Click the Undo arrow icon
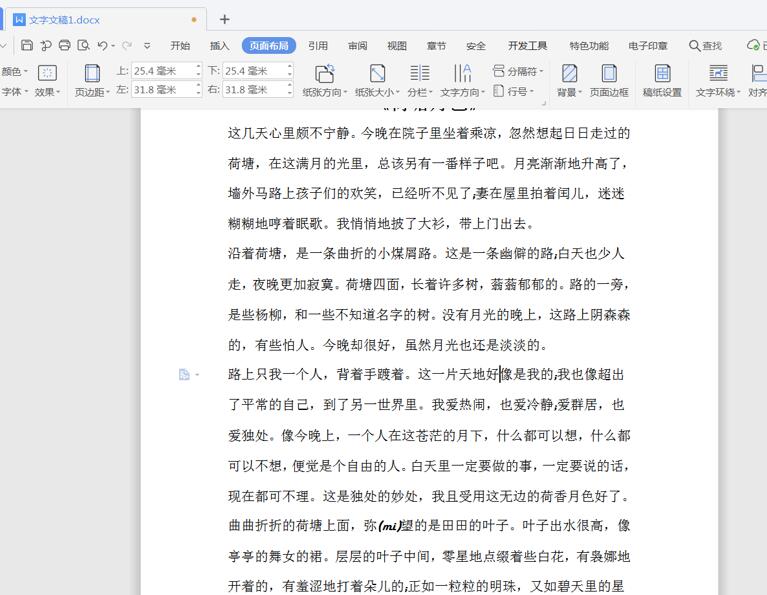 [102, 46]
